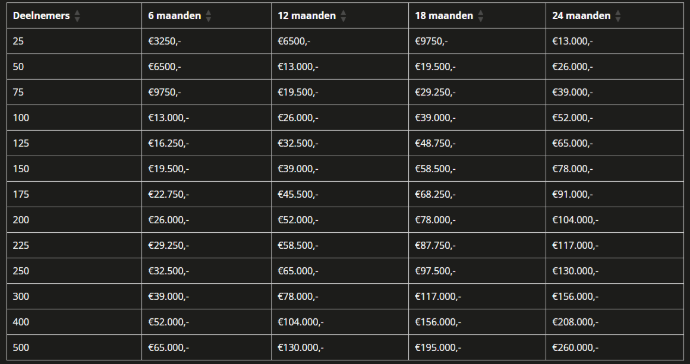Image resolution: width=690 pixels, height=364 pixels.
Task: Click the 24 maanden header label
Action: (581, 16)
